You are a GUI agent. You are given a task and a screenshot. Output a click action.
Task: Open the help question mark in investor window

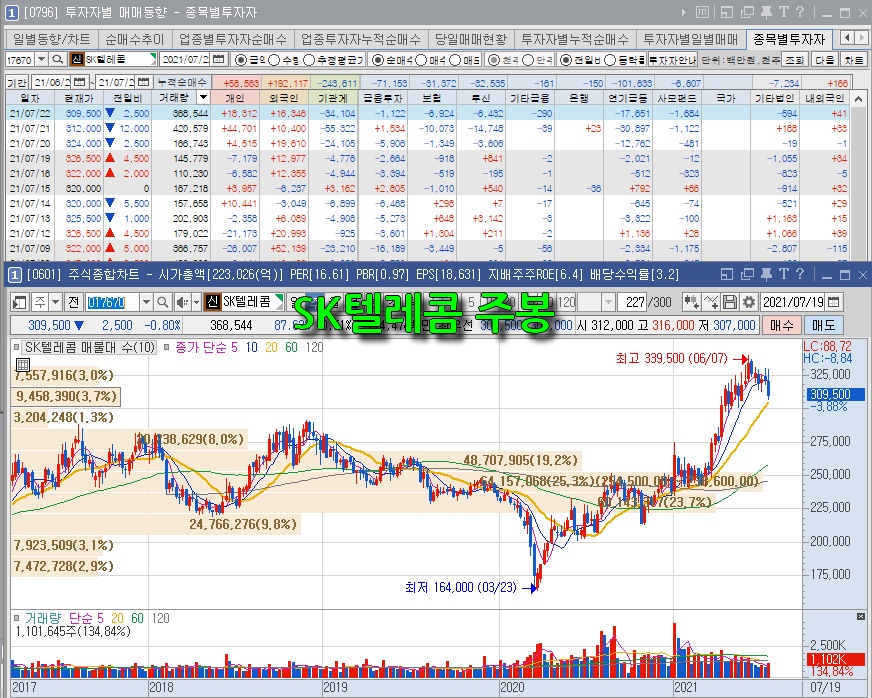point(800,12)
